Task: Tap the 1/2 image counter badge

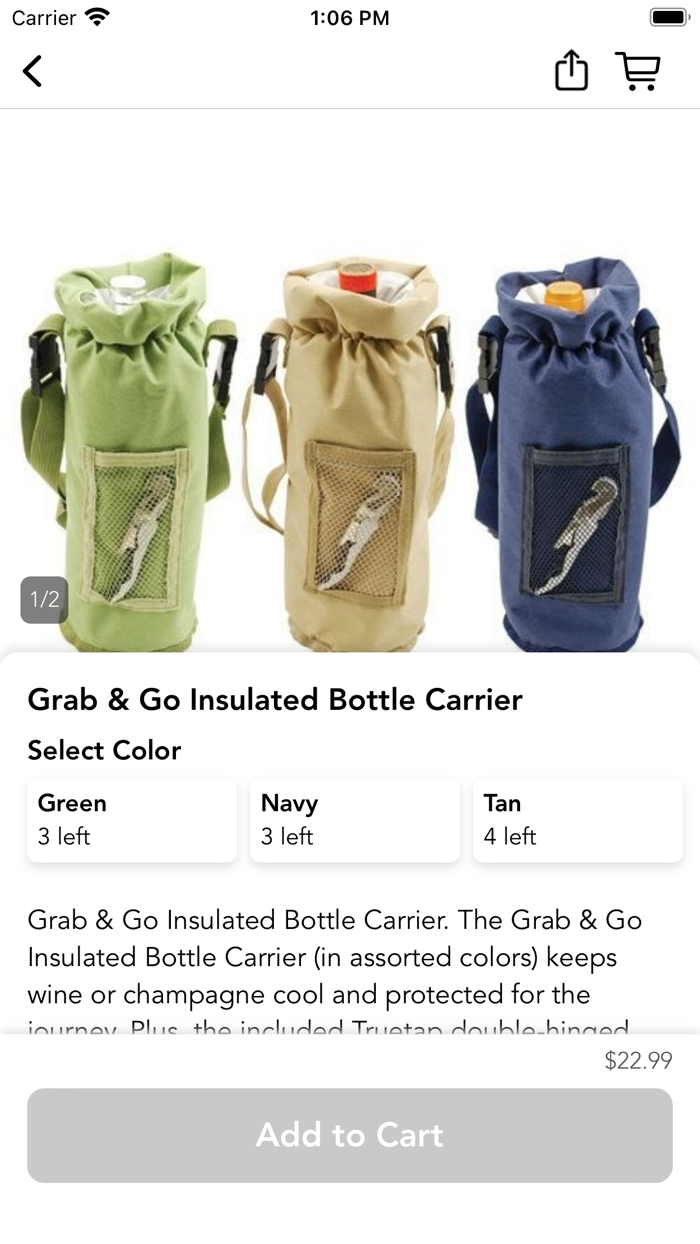Action: coord(44,600)
